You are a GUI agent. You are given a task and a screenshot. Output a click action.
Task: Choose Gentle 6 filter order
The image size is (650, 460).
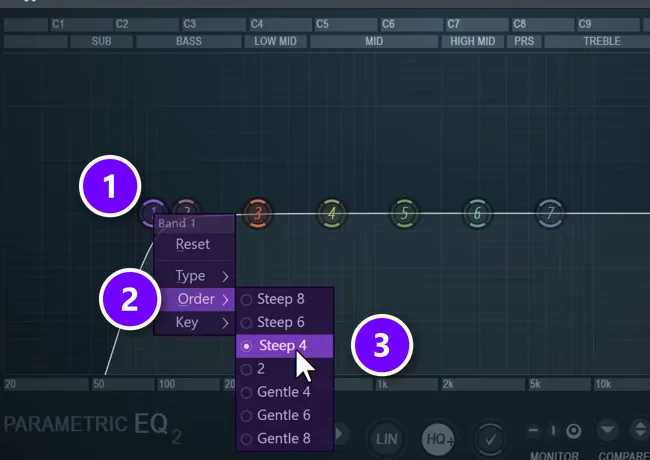click(x=285, y=415)
